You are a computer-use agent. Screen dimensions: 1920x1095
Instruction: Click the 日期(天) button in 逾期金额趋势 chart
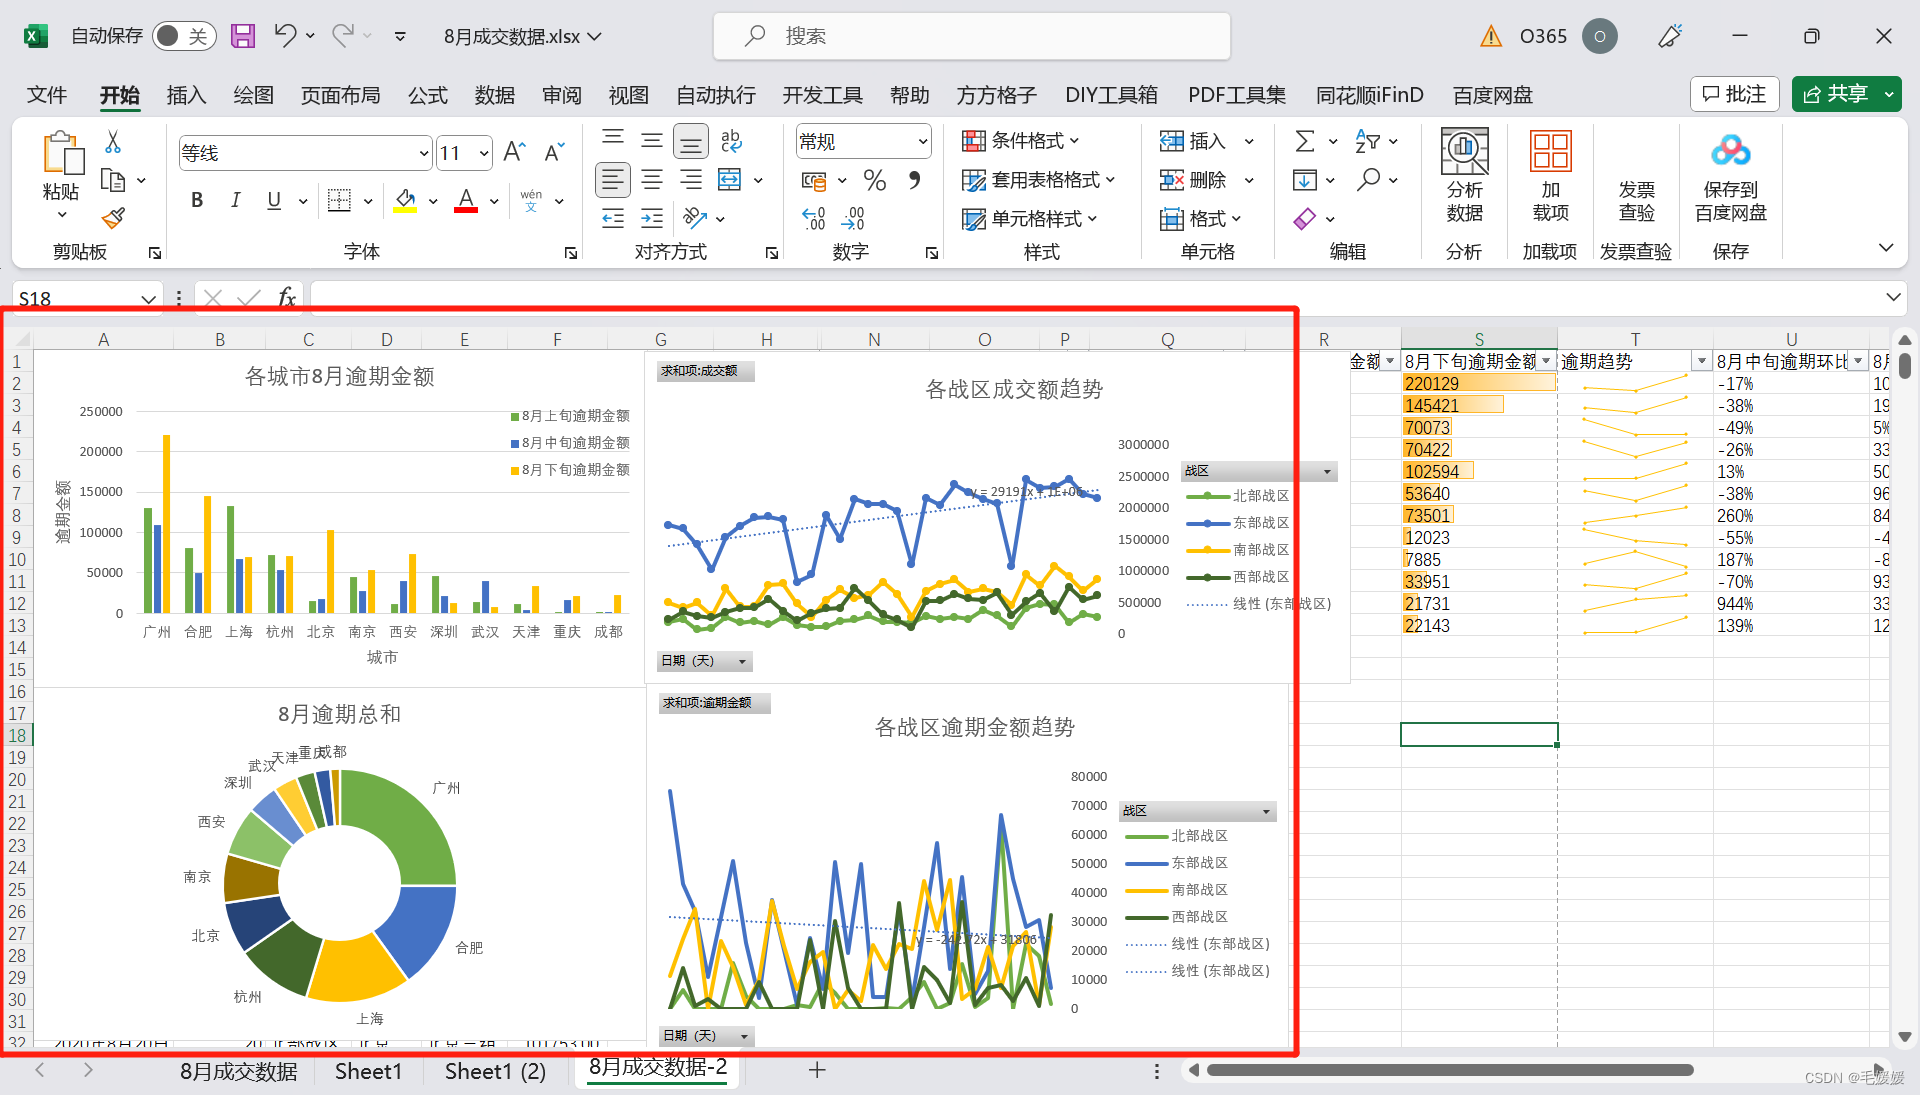click(x=705, y=1036)
